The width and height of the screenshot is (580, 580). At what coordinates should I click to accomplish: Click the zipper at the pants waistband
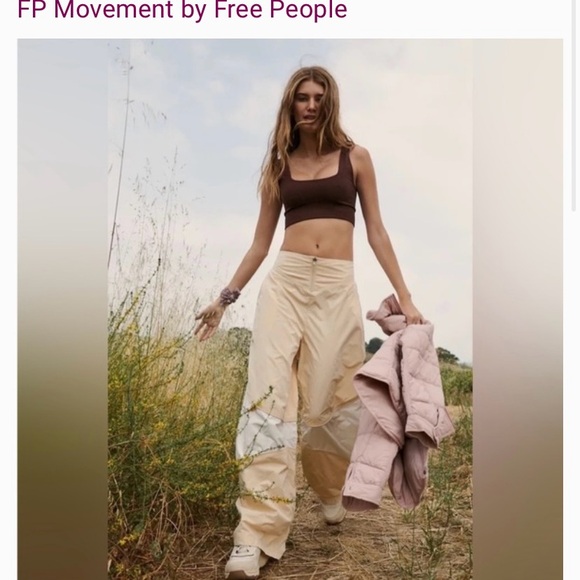click(315, 273)
